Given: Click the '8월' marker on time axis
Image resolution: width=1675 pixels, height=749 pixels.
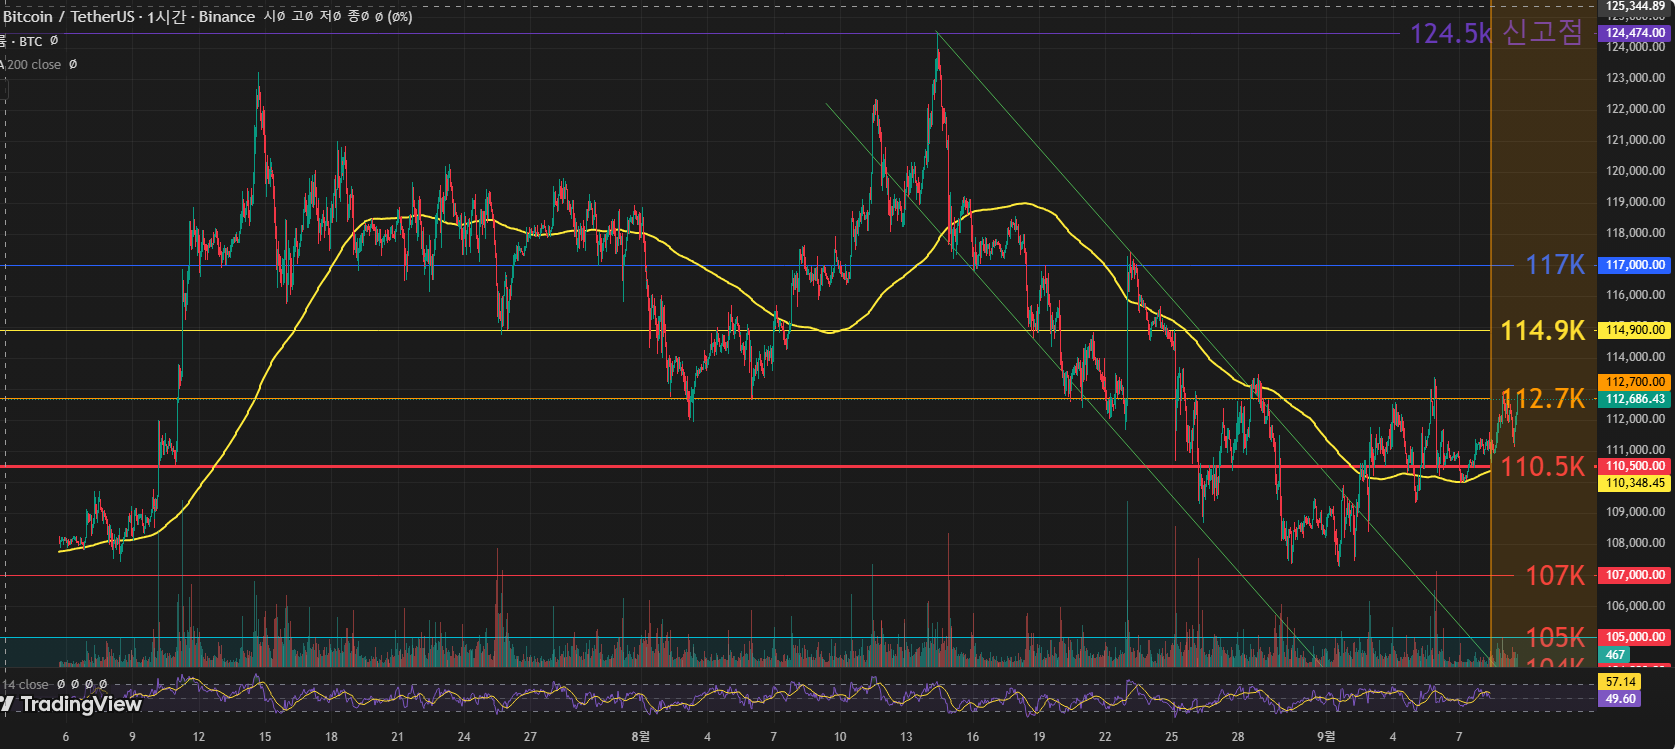Looking at the screenshot, I should 640,737.
